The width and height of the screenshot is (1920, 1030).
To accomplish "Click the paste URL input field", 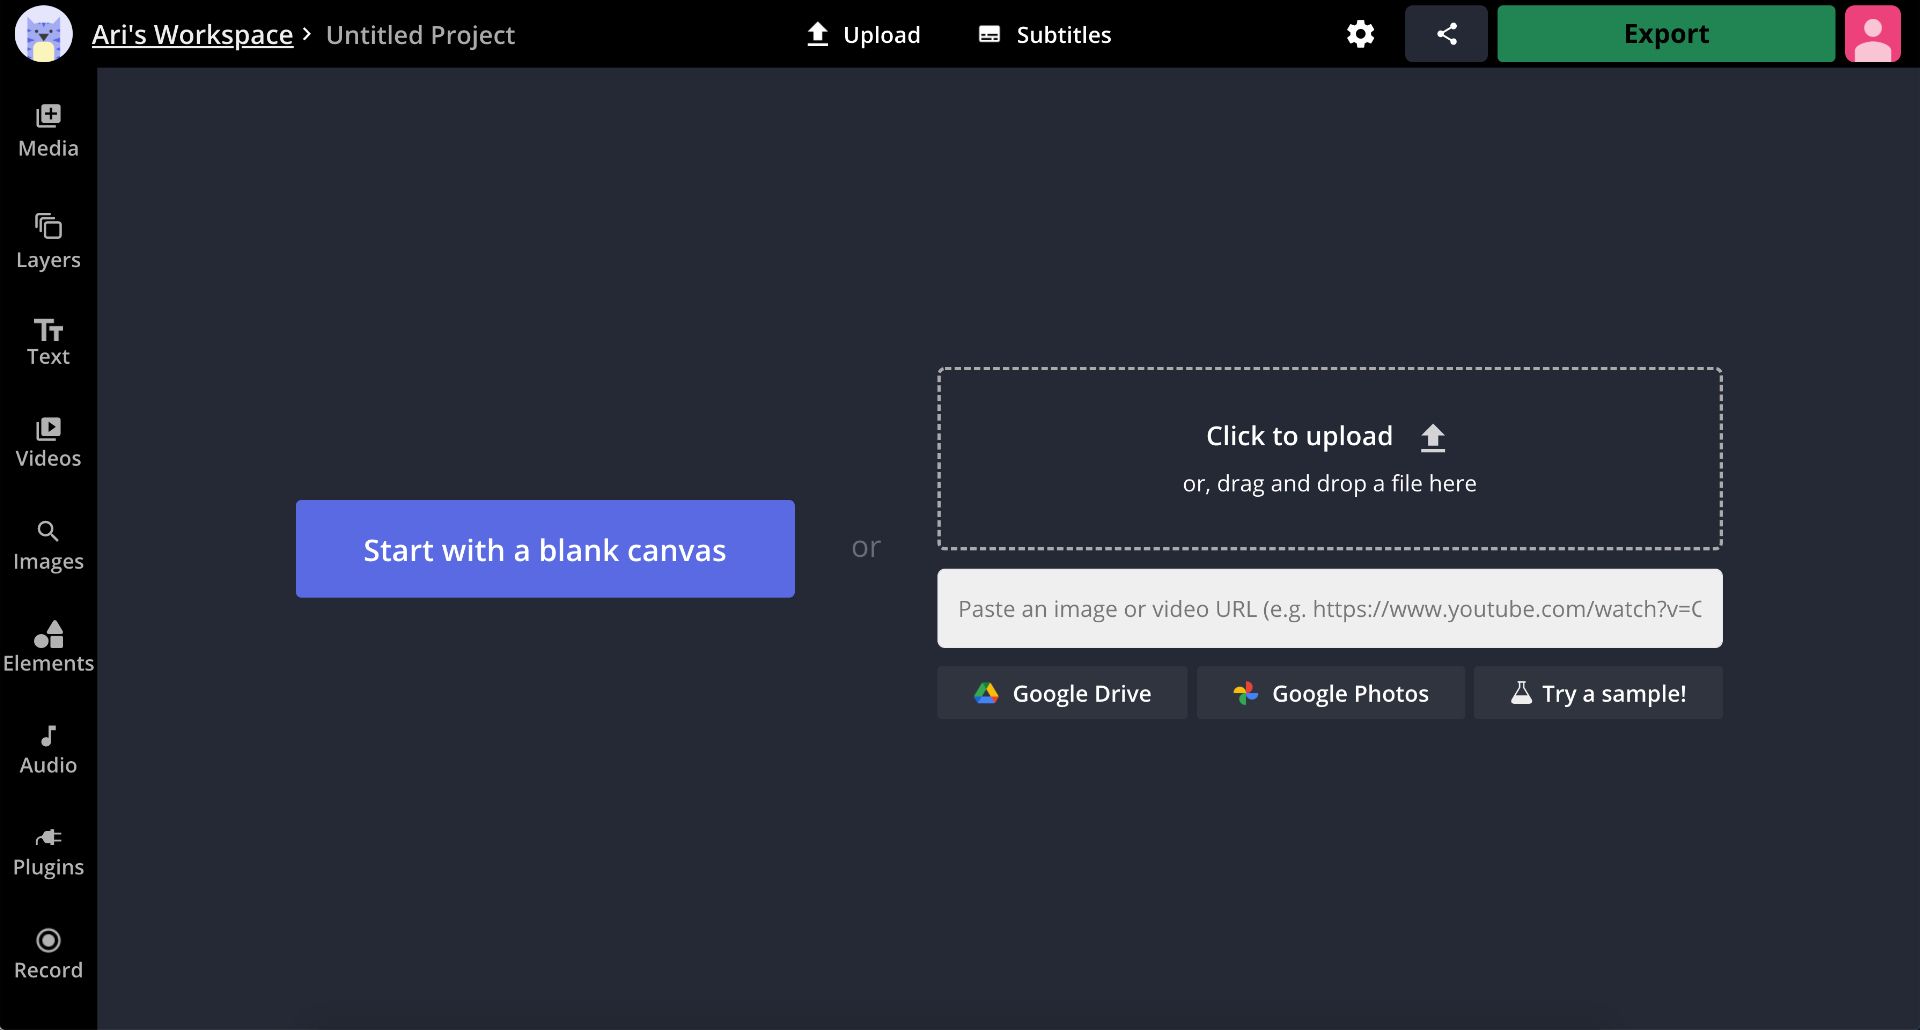I will [1329, 609].
